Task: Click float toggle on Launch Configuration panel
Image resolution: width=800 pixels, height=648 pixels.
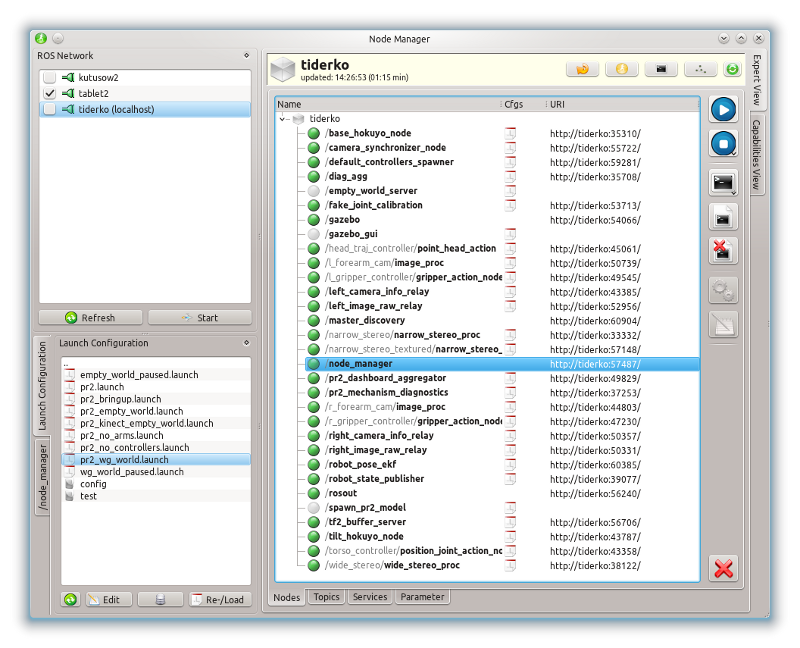Action: pyautogui.click(x=247, y=343)
